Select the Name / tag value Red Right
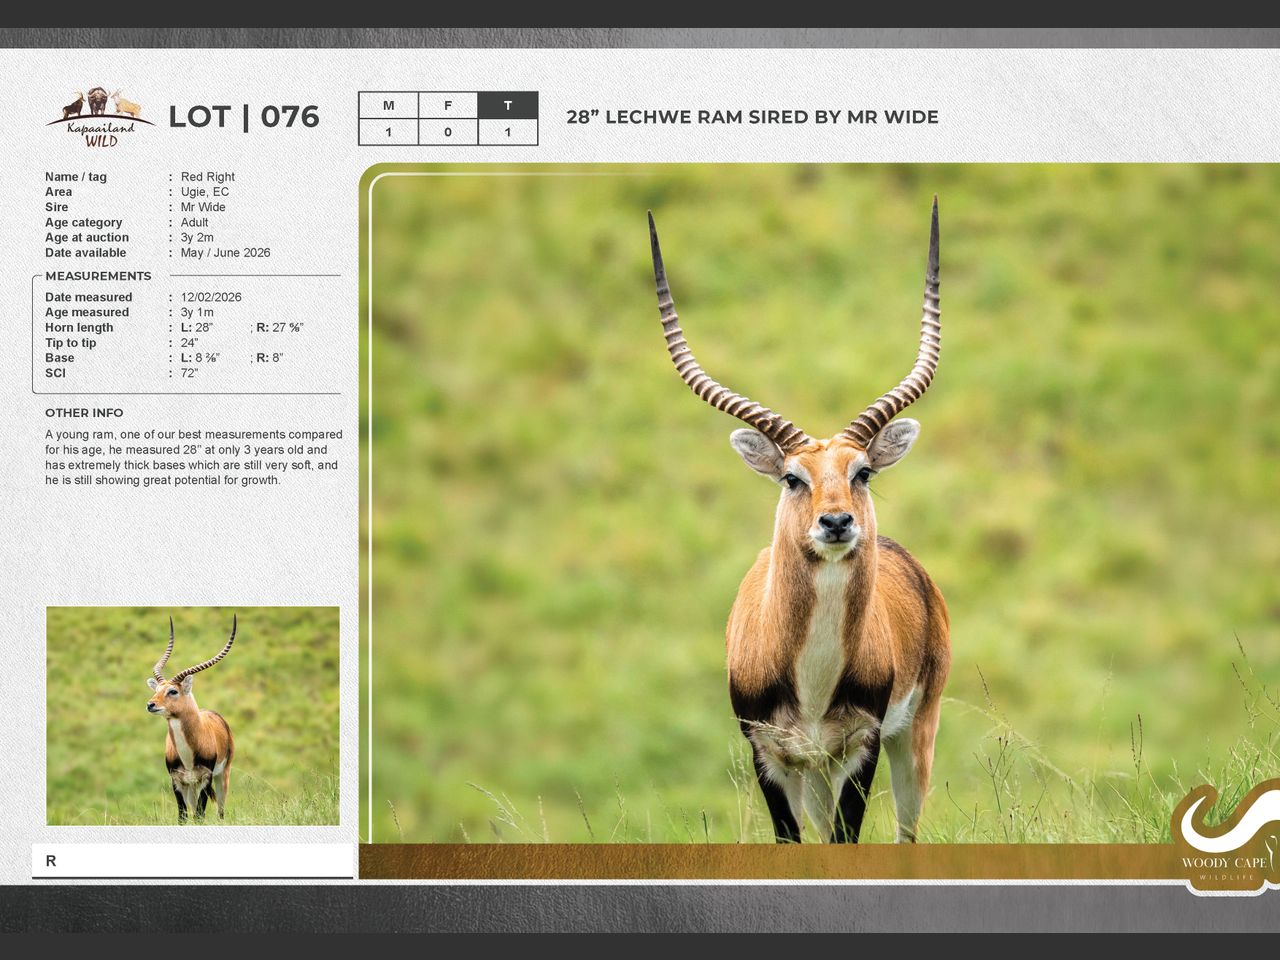Viewport: 1280px width, 960px height. coord(208,177)
